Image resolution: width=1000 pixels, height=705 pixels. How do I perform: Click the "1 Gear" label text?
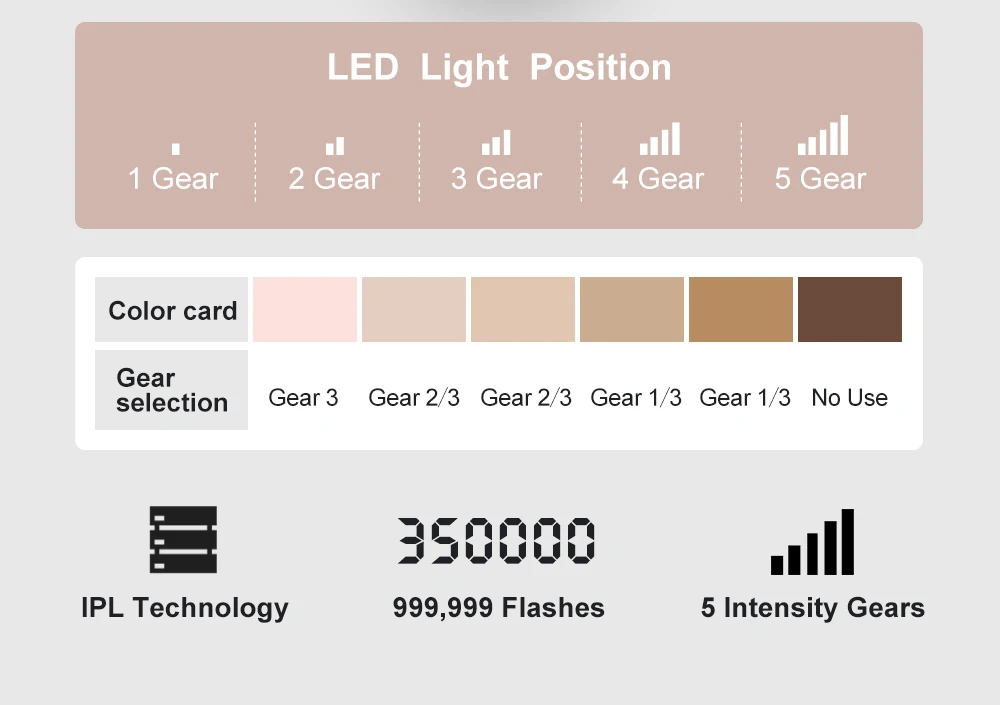click(x=173, y=179)
